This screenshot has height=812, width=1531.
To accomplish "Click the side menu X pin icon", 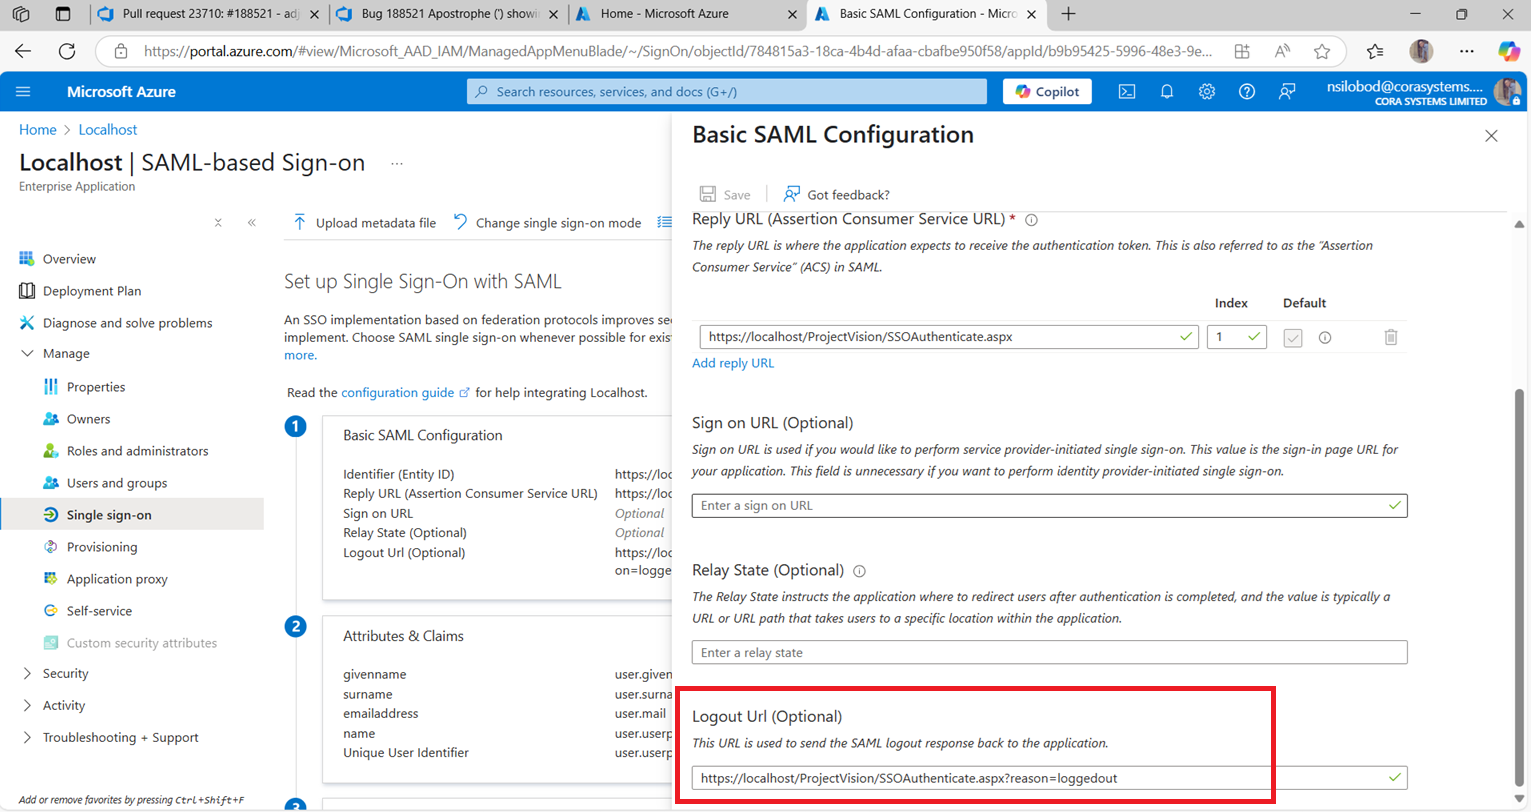I will point(218,223).
